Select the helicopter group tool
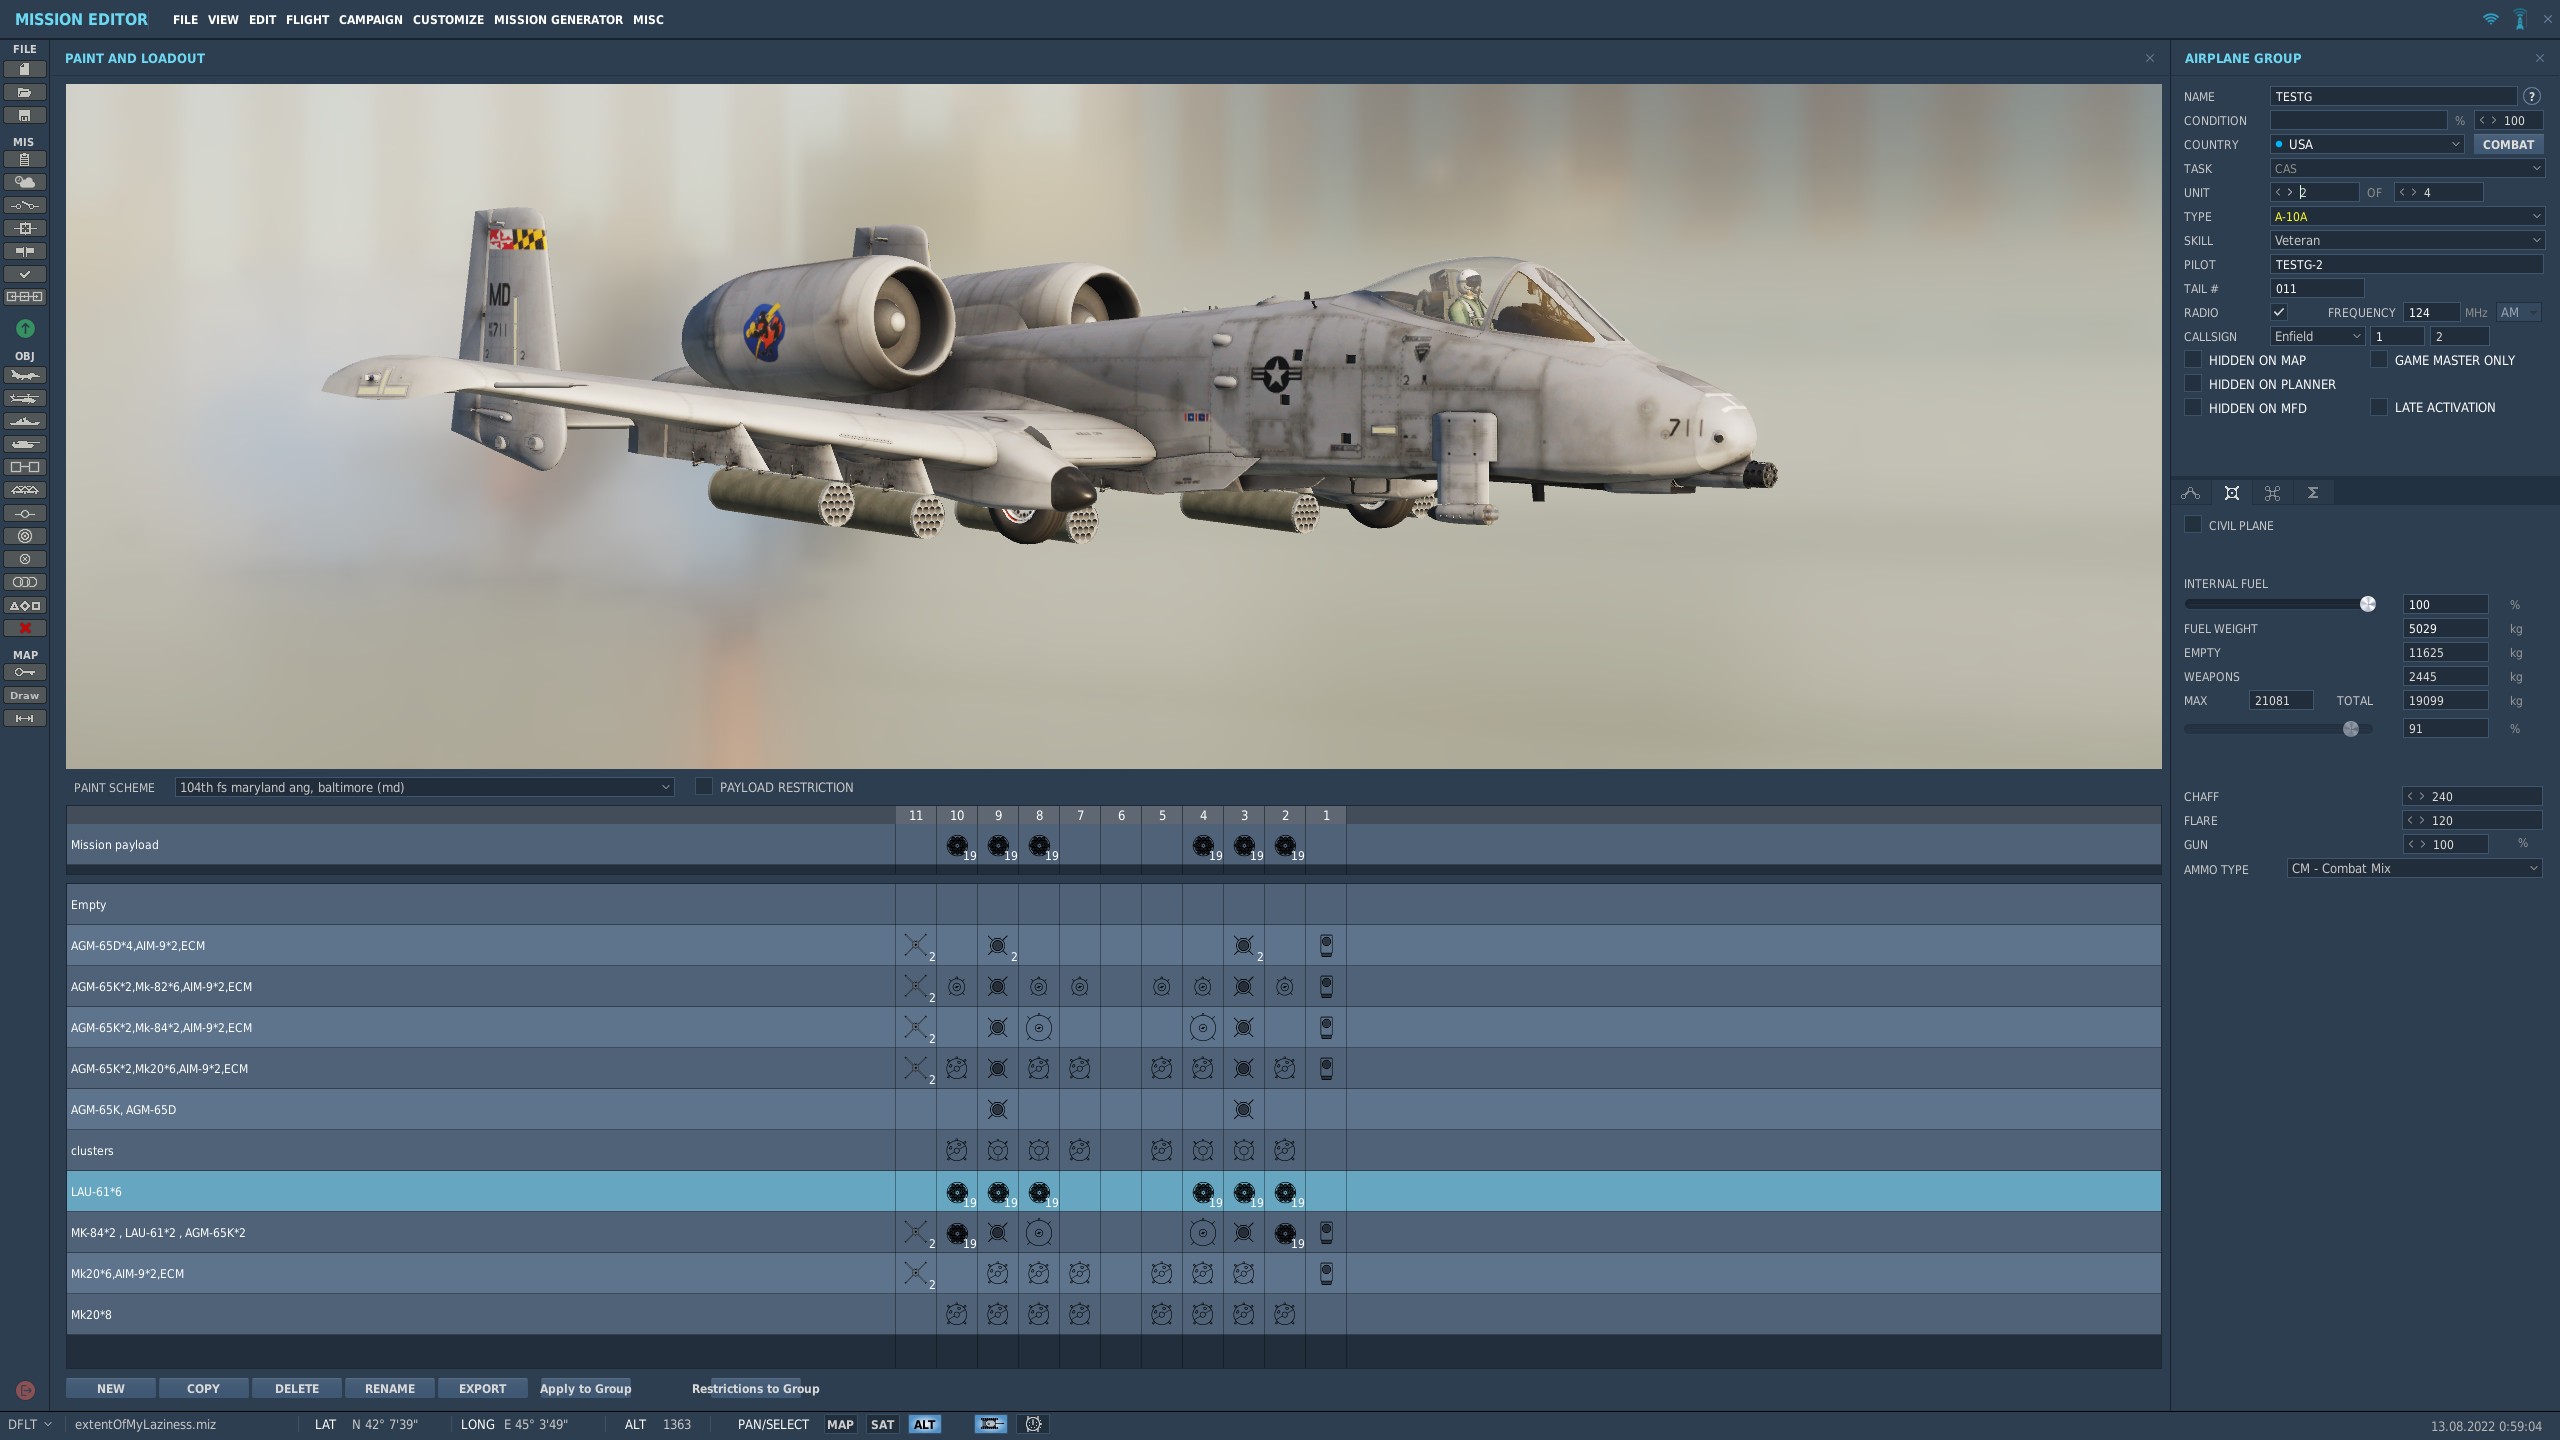The width and height of the screenshot is (2560, 1440). [x=25, y=399]
